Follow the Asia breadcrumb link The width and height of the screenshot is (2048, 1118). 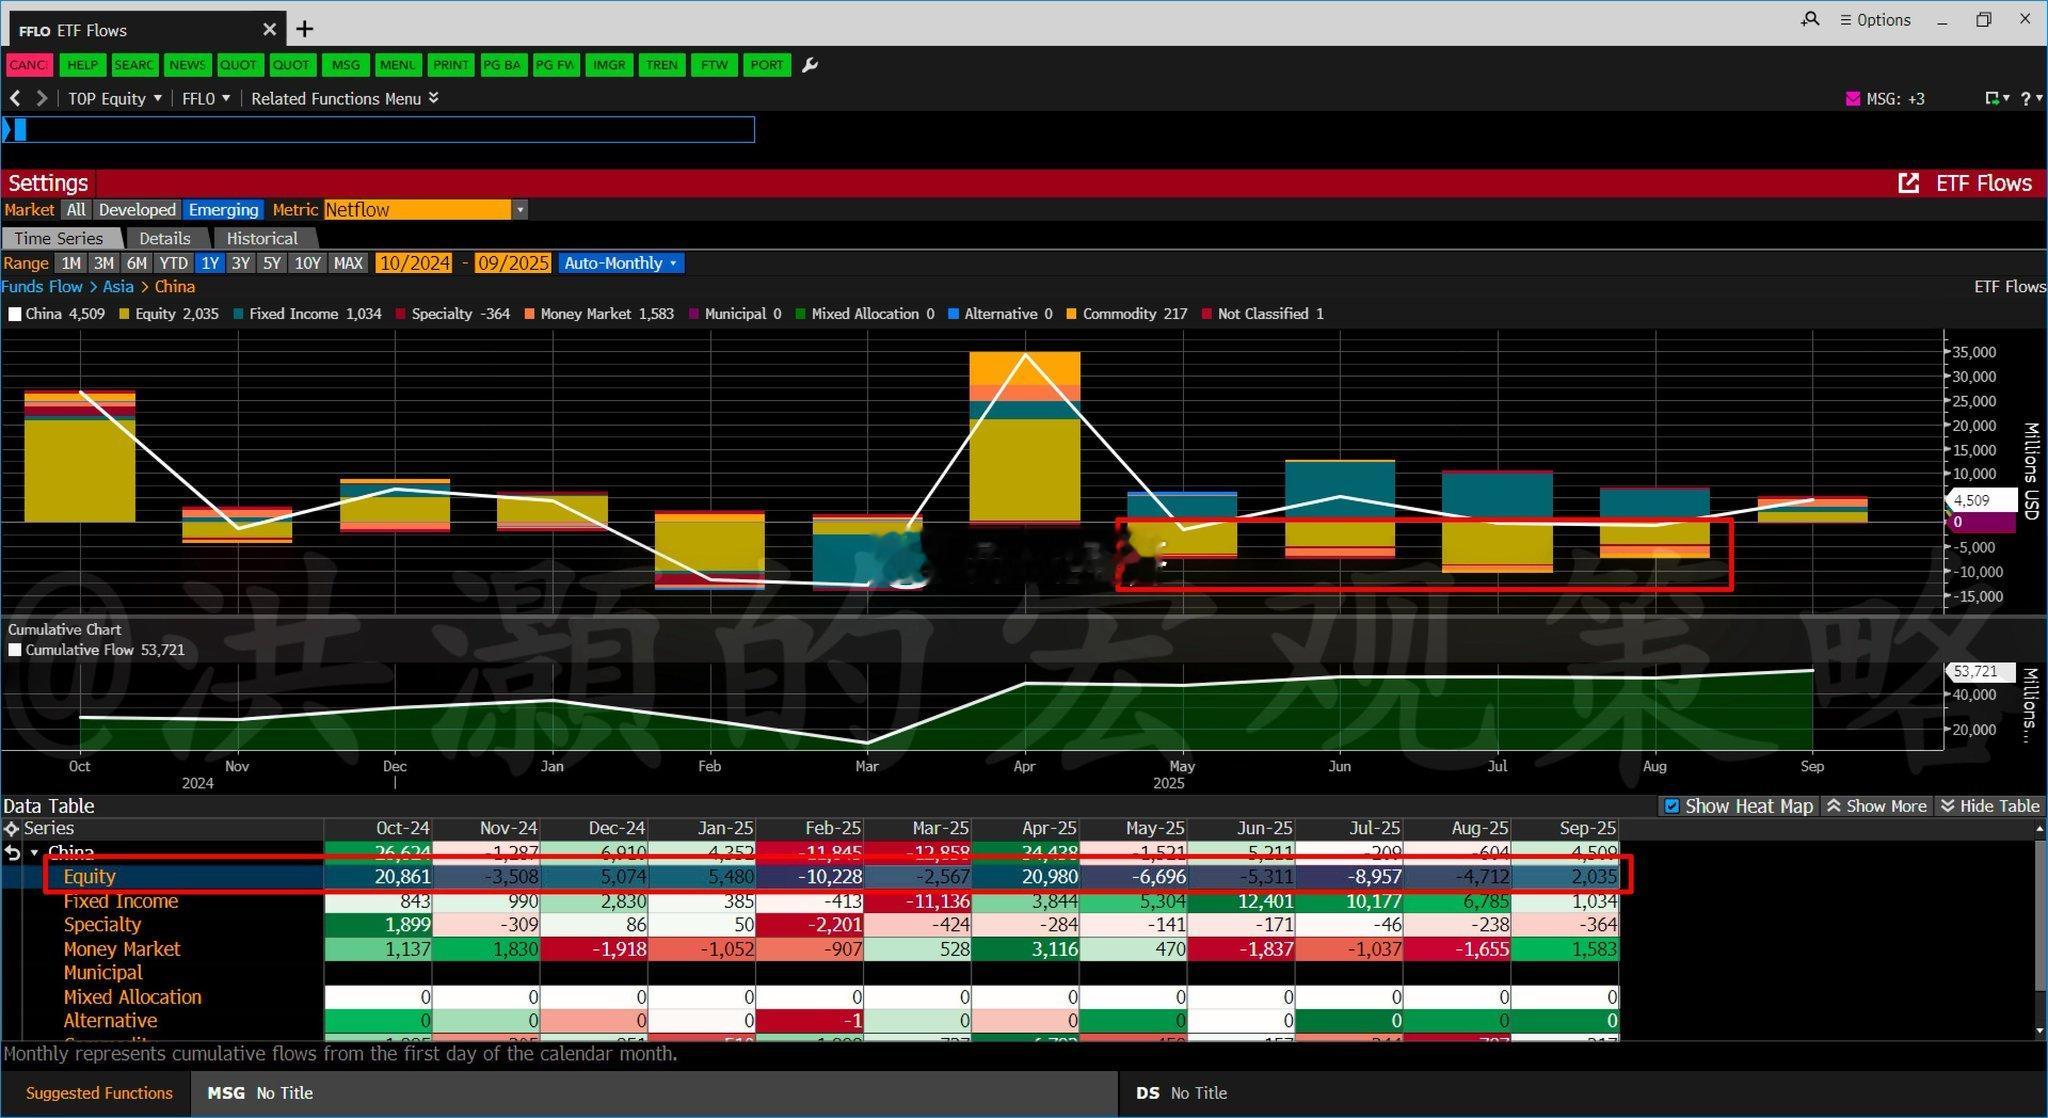[x=117, y=287]
